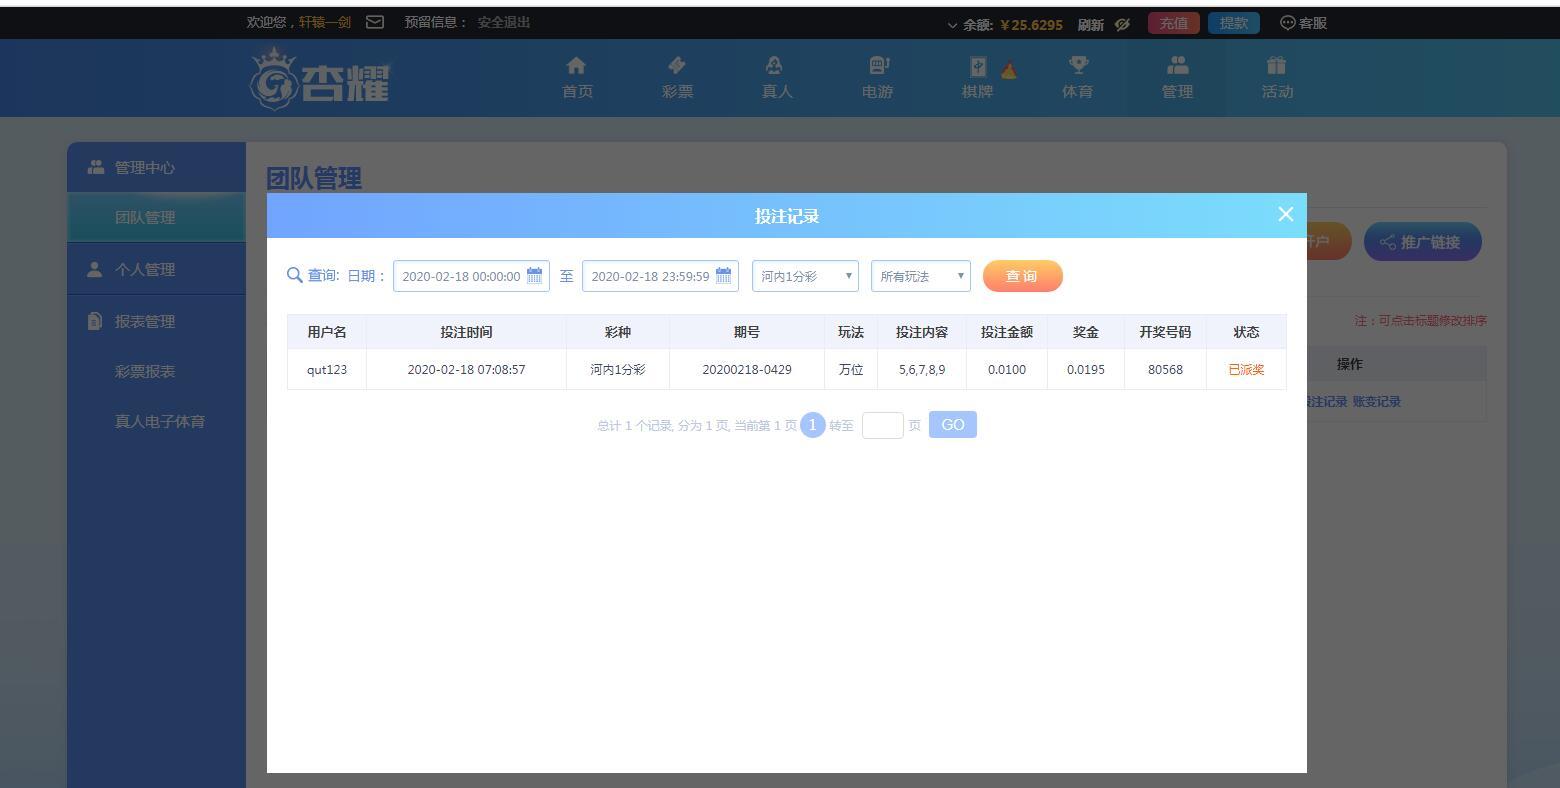Image resolution: width=1560 pixels, height=788 pixels.
Task: Select 团队管理 in sidebar
Action: (156, 217)
